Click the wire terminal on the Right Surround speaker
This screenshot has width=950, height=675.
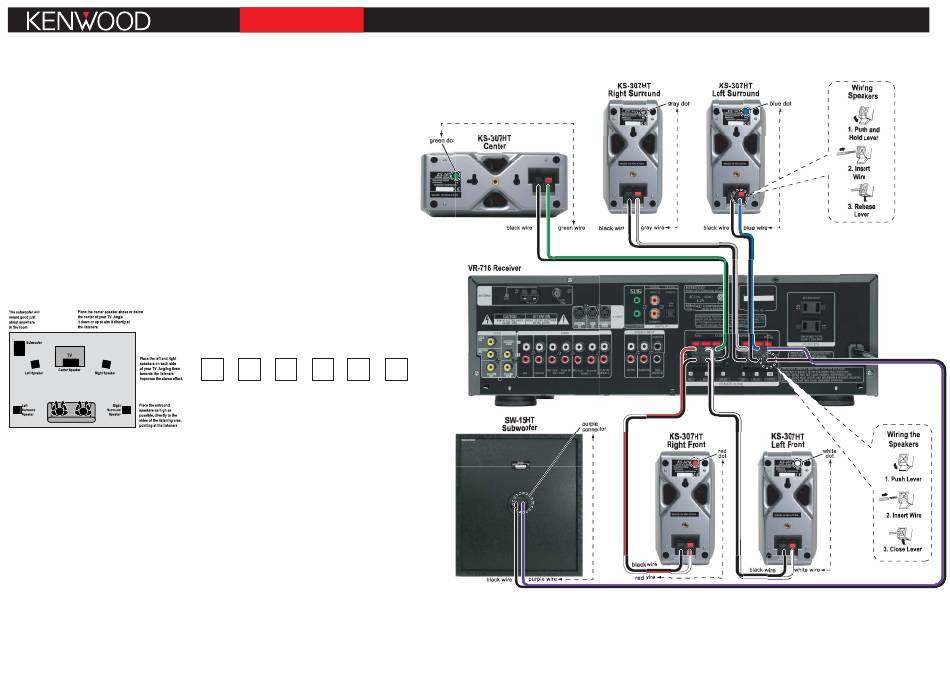(x=633, y=192)
